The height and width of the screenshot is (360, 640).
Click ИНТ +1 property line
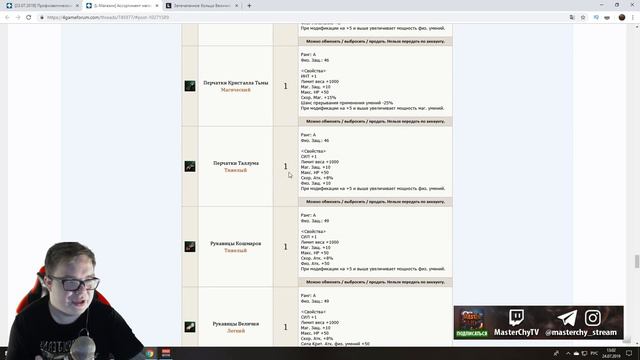(309, 76)
